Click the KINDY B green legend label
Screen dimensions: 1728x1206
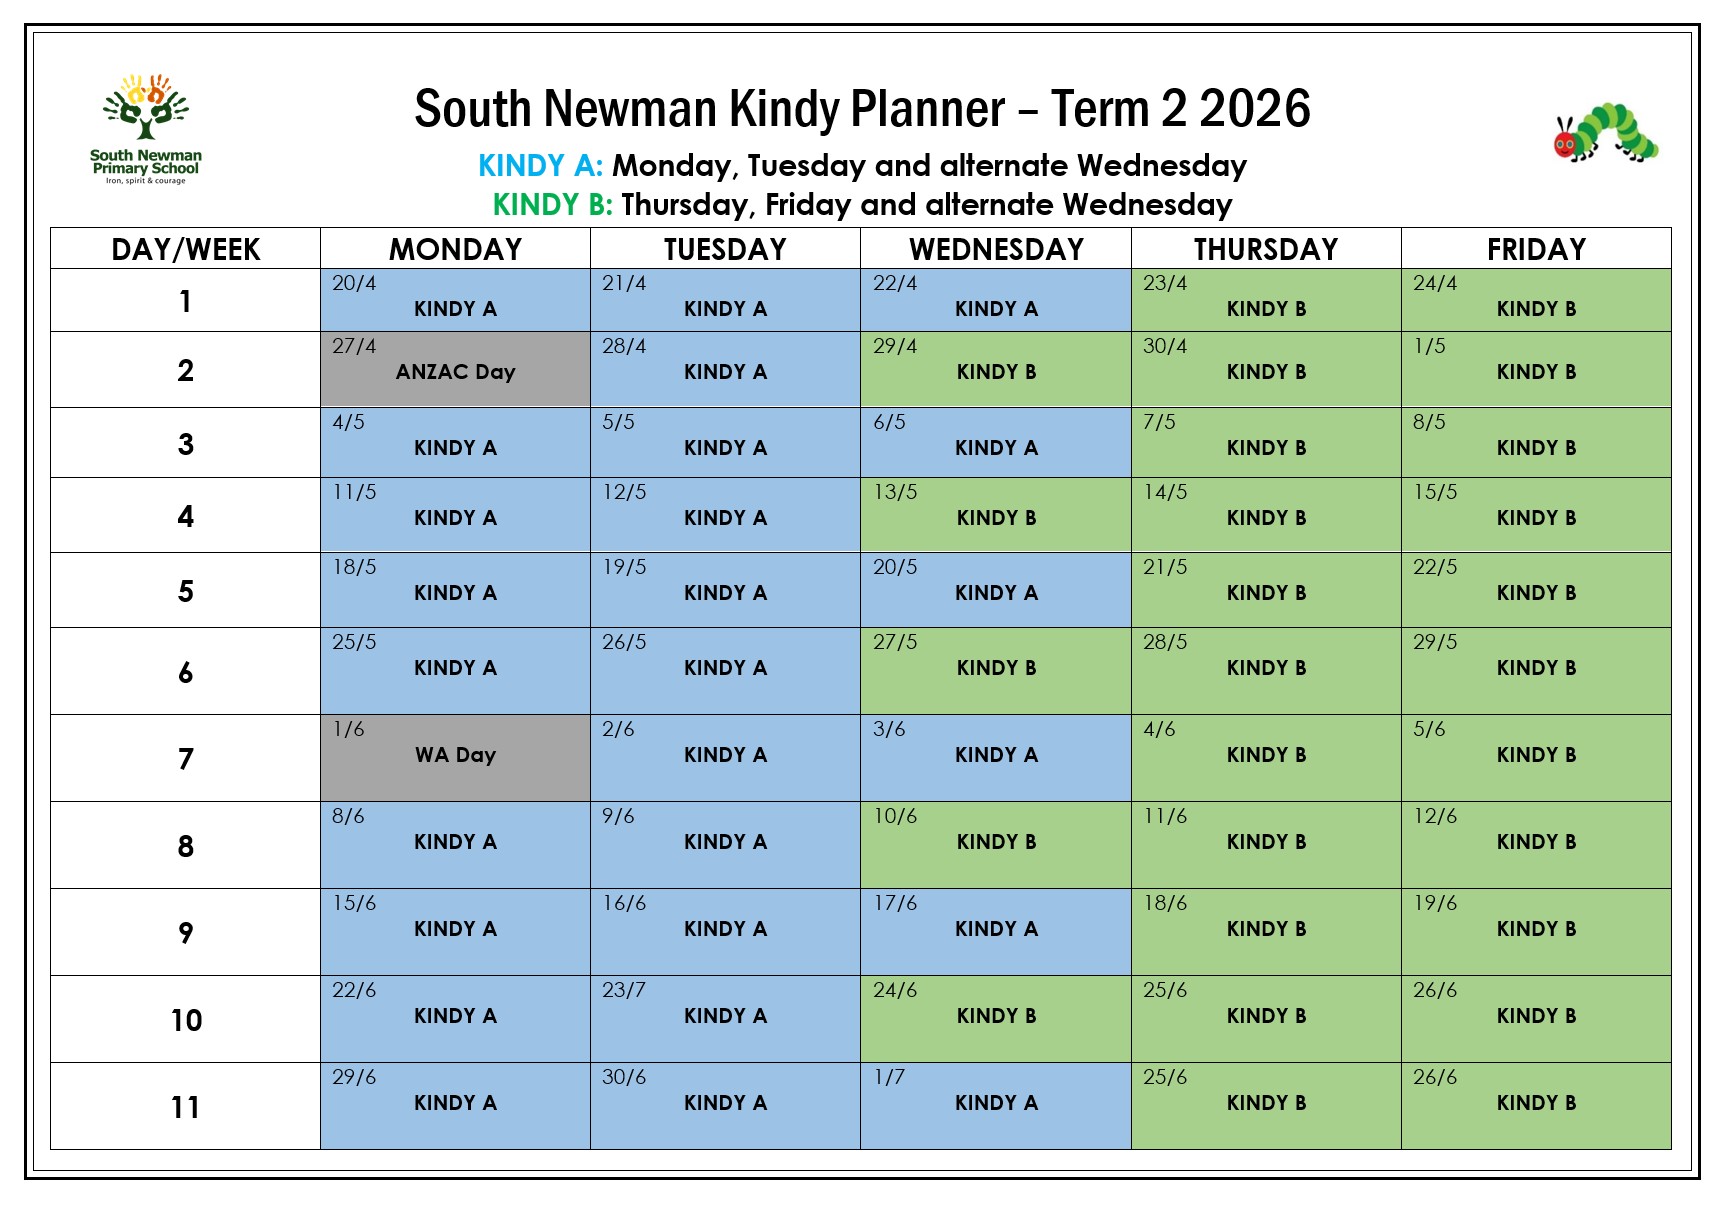(x=552, y=205)
